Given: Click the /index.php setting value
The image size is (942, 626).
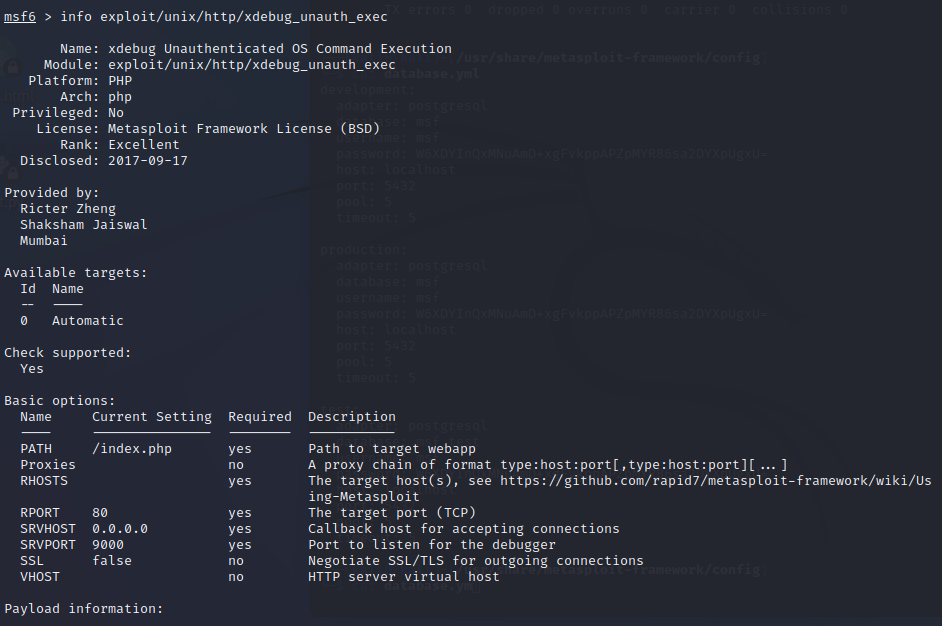Looking at the screenshot, I should click(x=132, y=449).
